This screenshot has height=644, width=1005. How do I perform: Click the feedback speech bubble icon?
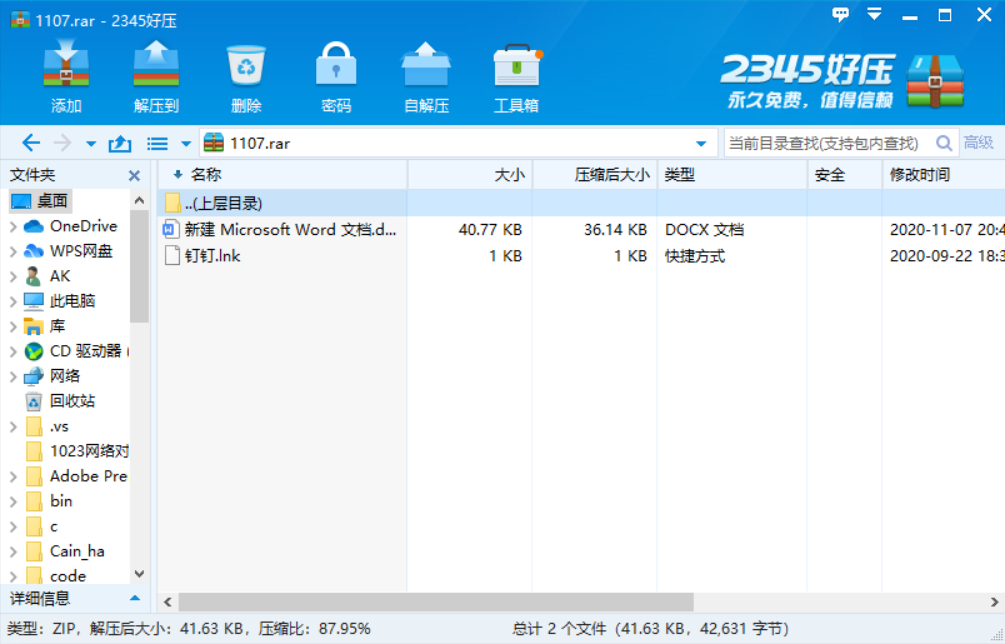click(x=840, y=14)
